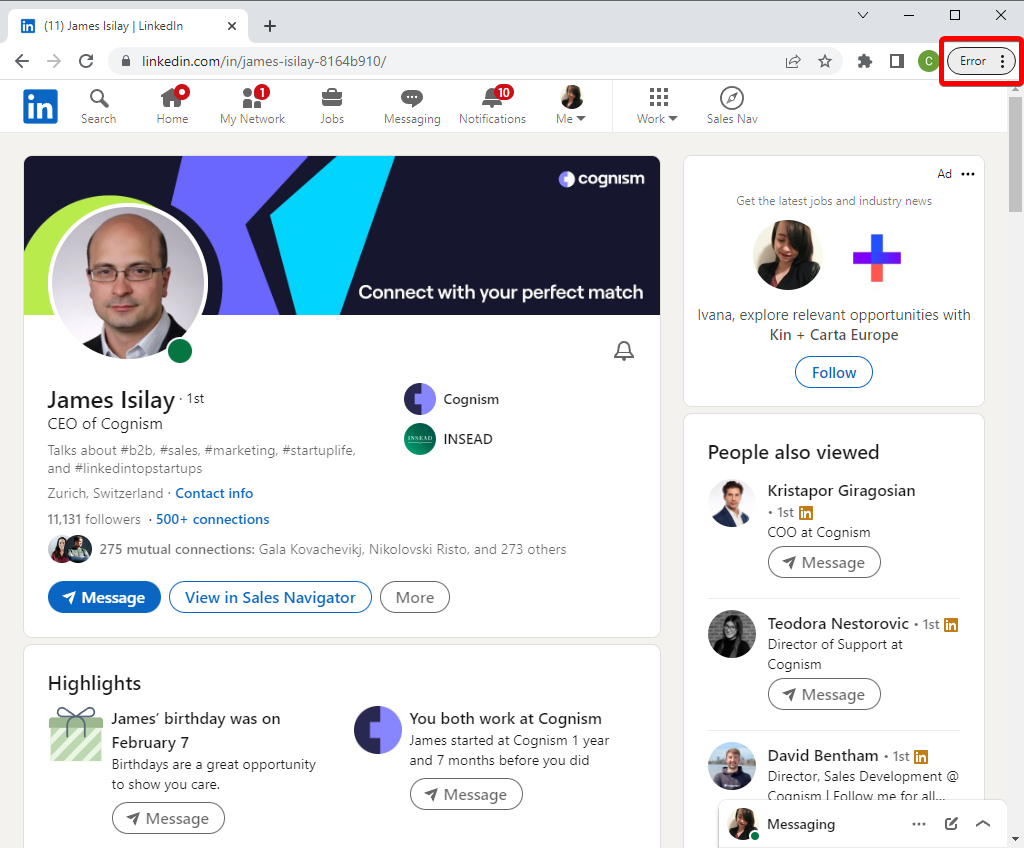The height and width of the screenshot is (848, 1024).
Task: Open the LinkedIn Search icon
Action: [99, 106]
